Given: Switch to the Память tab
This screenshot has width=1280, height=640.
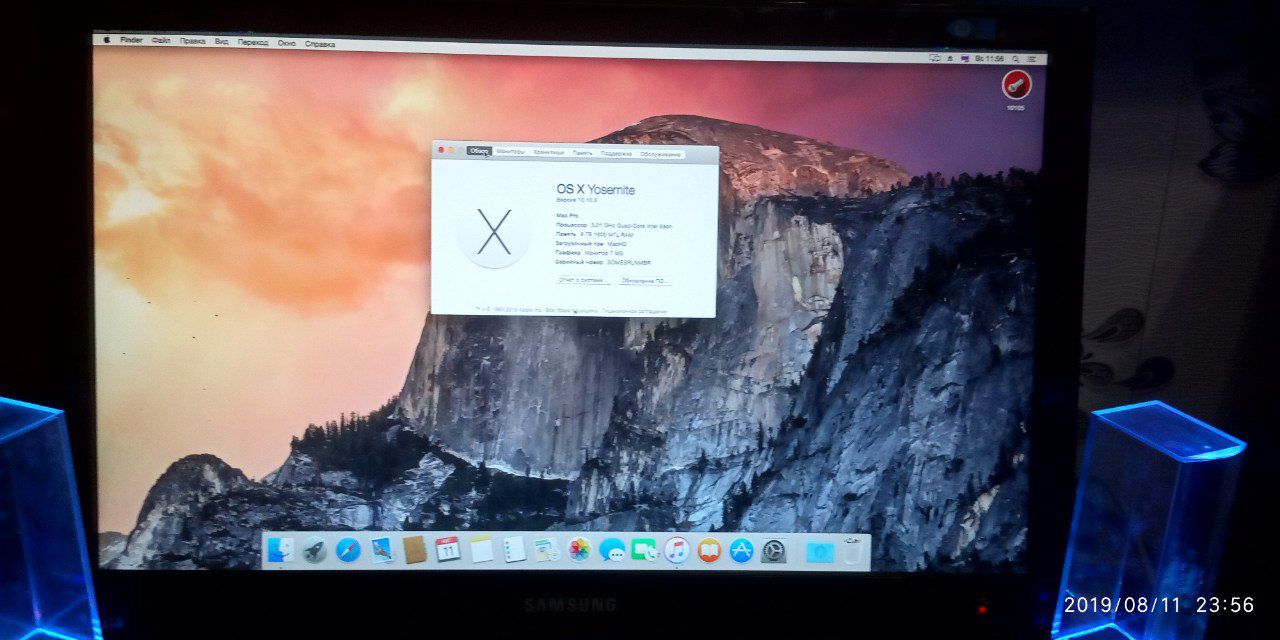Looking at the screenshot, I should 583,153.
